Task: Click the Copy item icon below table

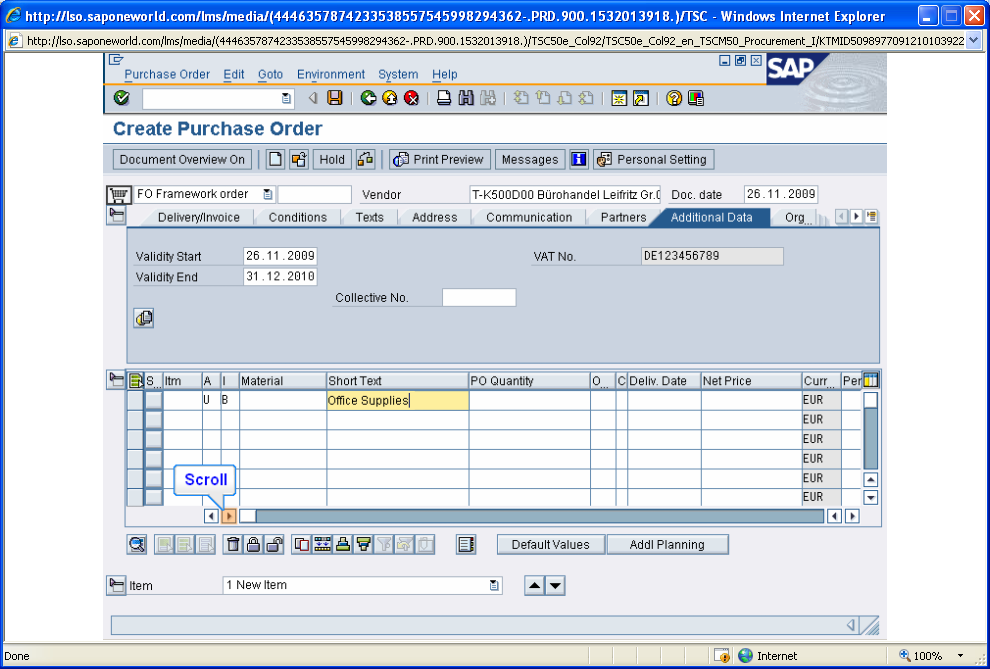Action: 302,544
